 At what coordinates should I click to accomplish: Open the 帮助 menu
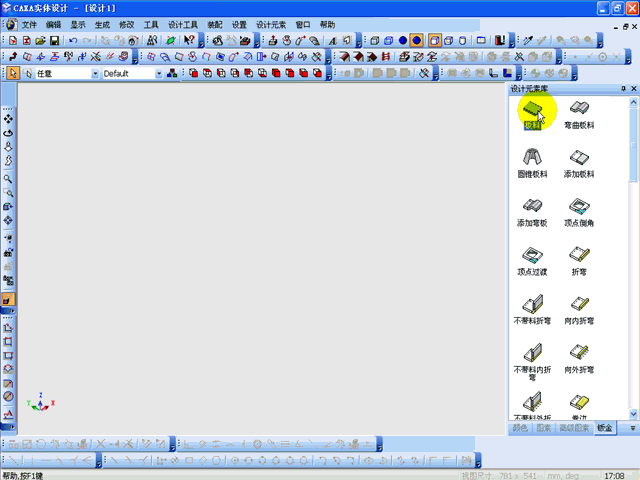(x=327, y=25)
